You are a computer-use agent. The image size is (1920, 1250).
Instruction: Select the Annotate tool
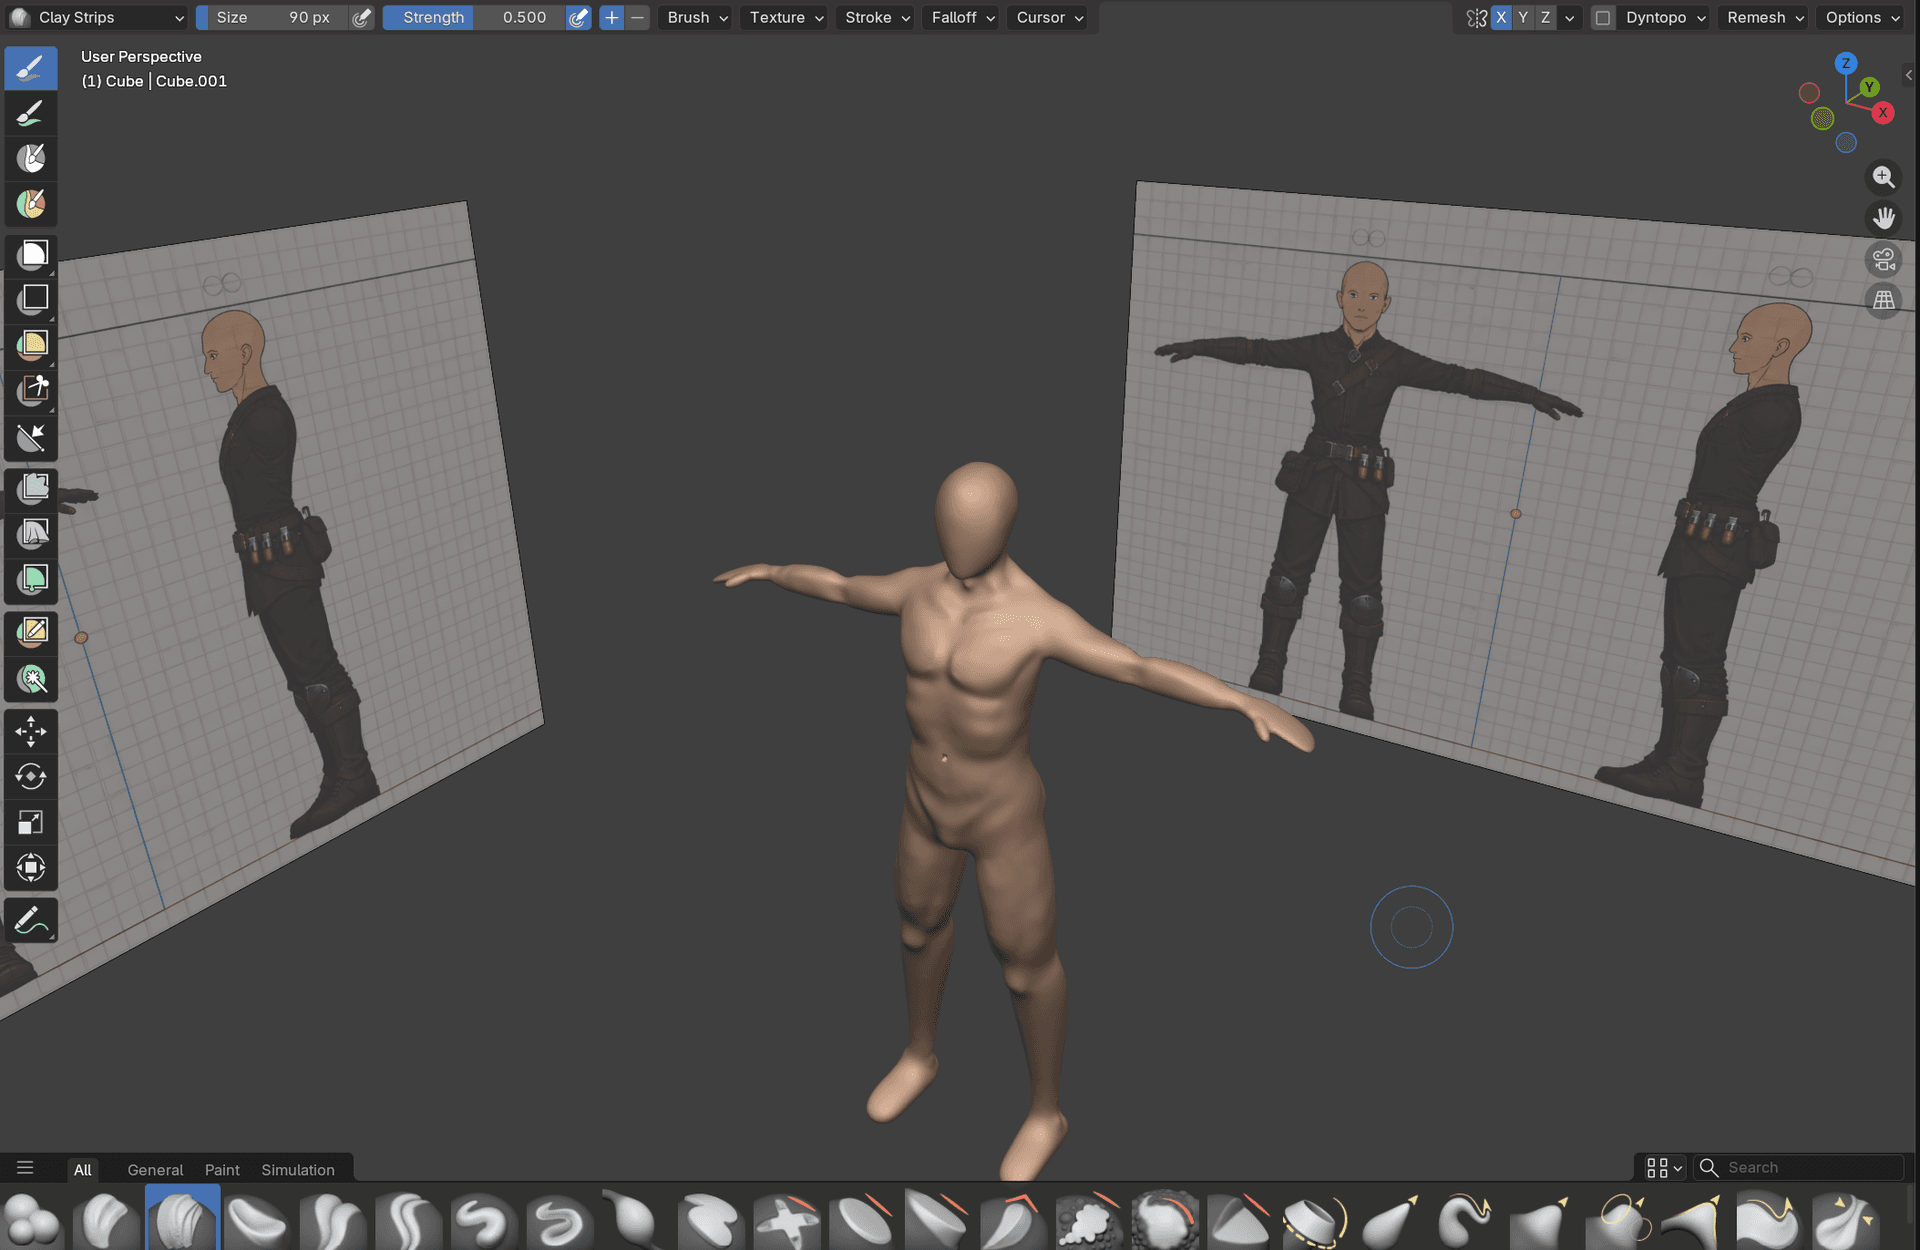31,920
